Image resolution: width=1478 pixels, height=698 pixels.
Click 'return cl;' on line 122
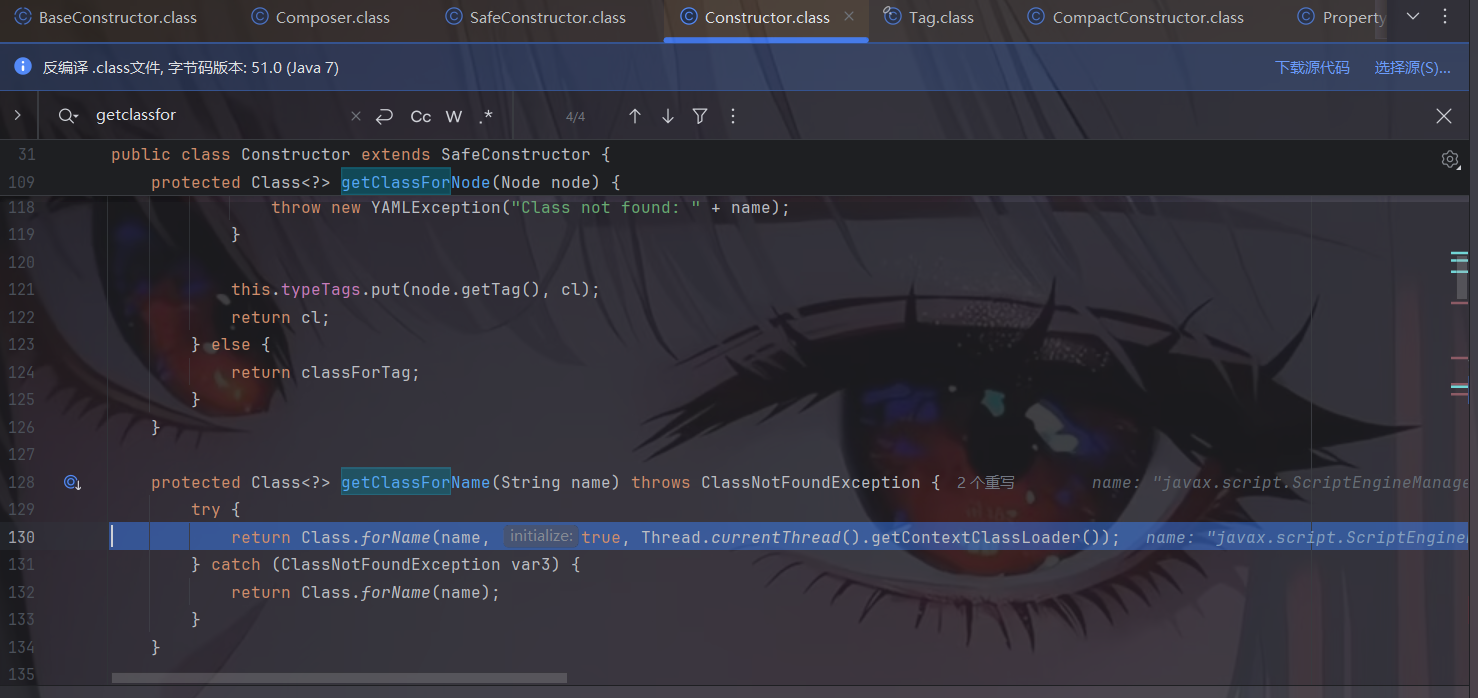tap(280, 317)
